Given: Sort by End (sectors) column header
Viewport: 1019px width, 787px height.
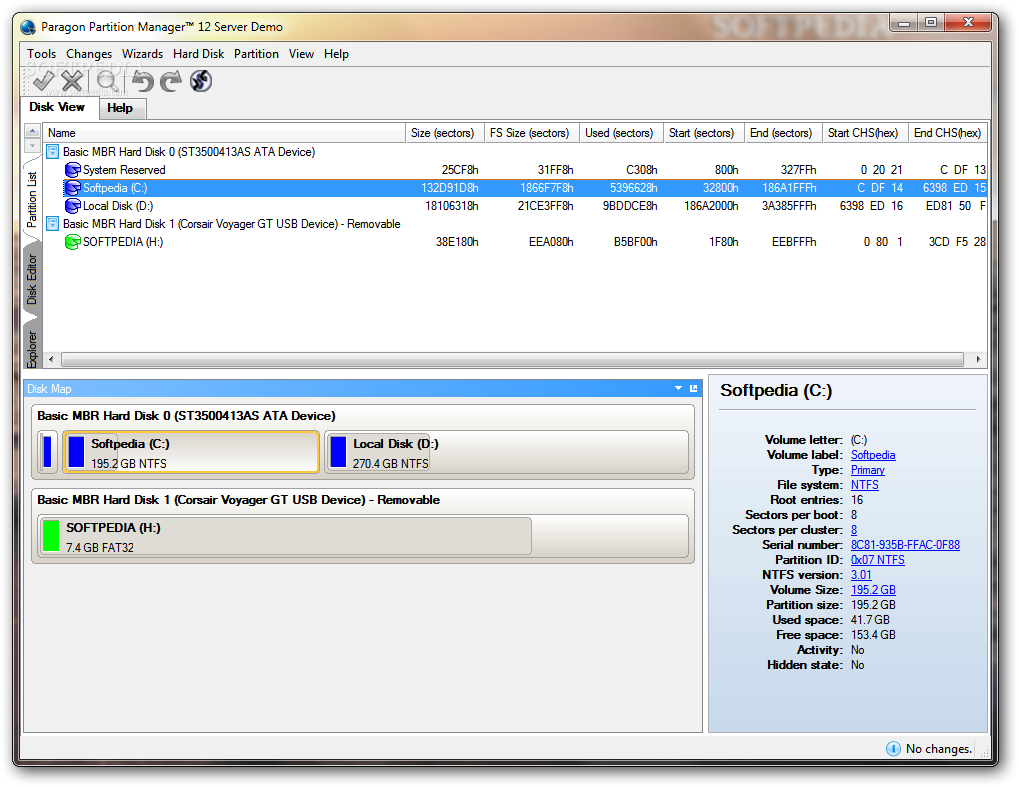Looking at the screenshot, I should [783, 133].
